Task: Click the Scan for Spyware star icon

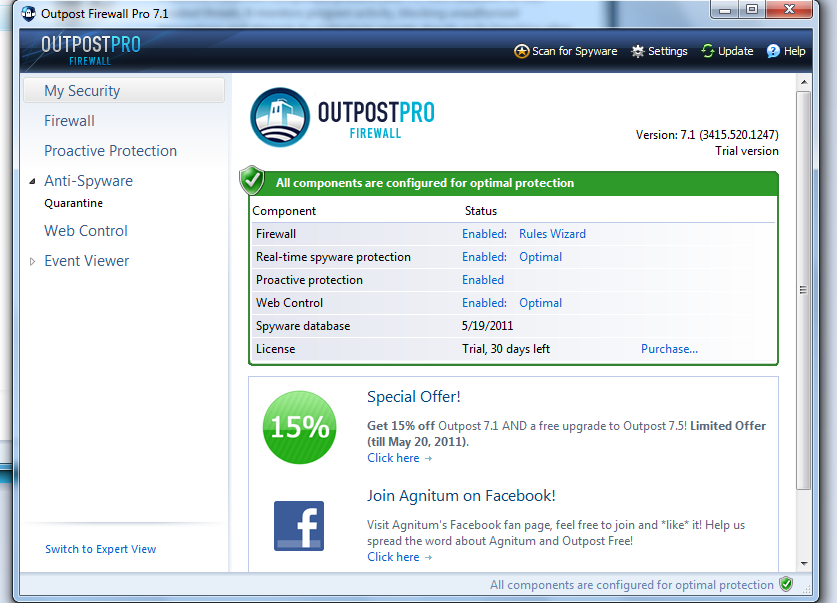Action: (521, 51)
